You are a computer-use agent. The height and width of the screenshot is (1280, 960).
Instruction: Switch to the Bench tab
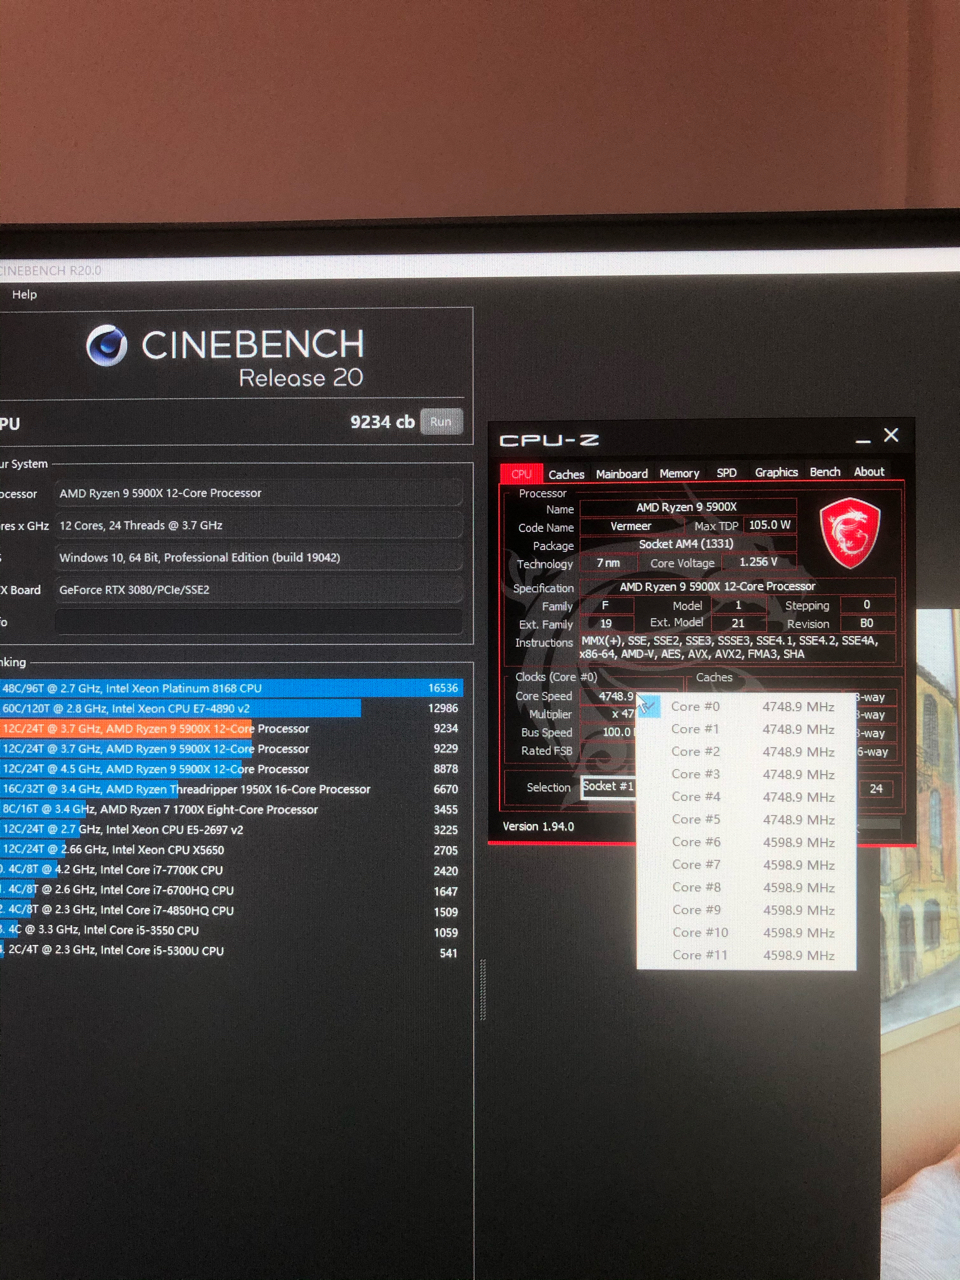(824, 472)
